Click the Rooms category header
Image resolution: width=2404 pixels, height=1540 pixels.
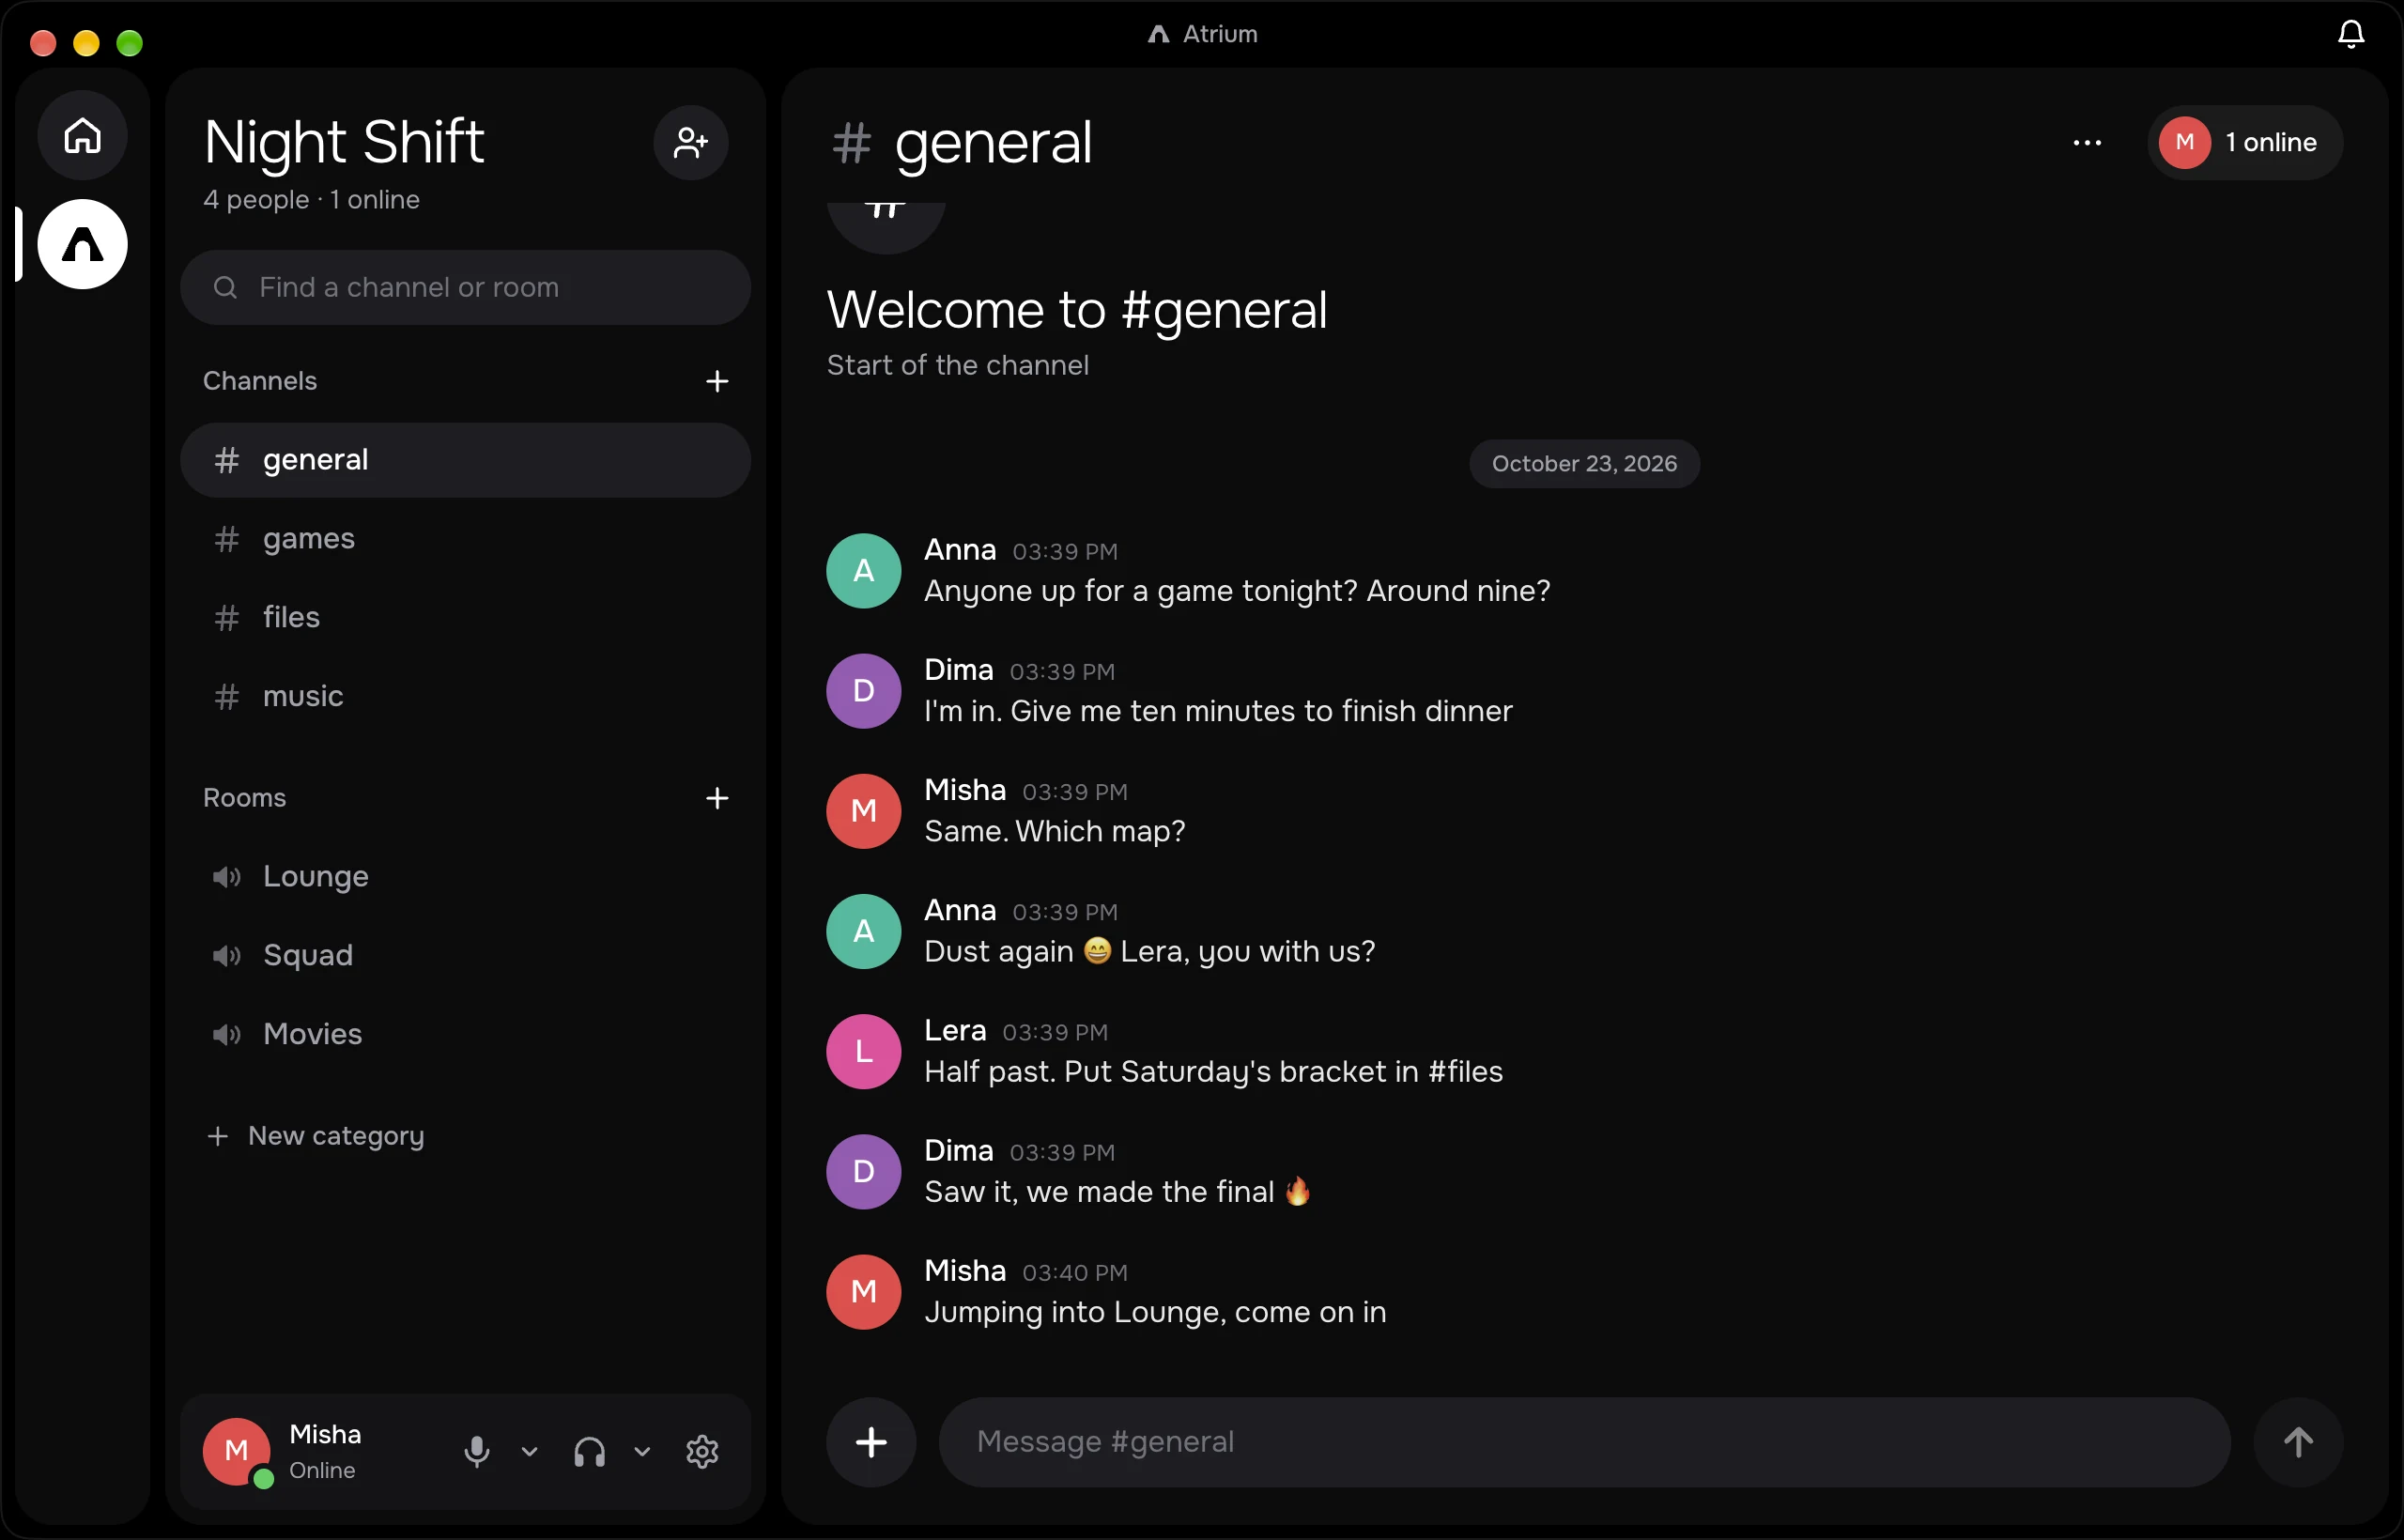coord(244,798)
